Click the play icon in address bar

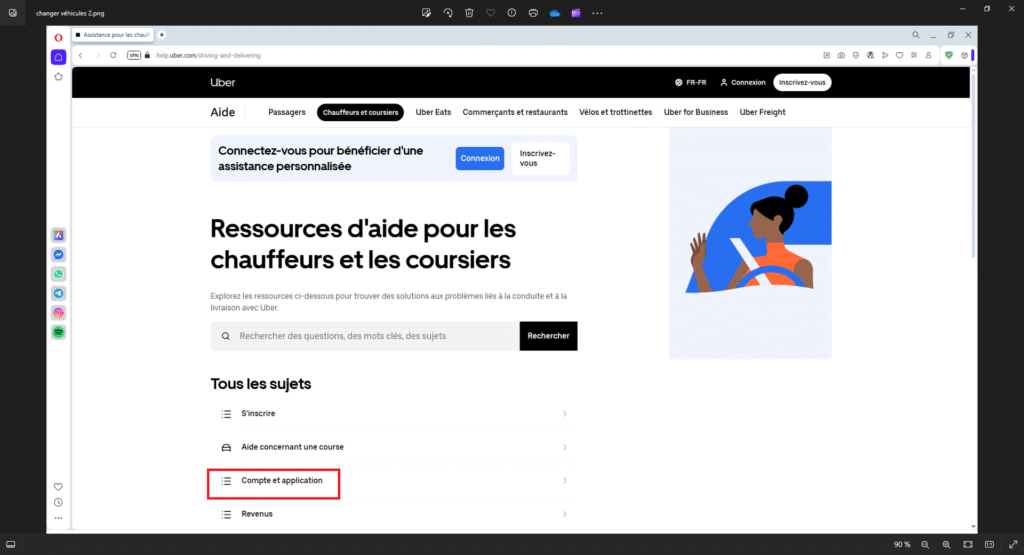click(x=885, y=56)
